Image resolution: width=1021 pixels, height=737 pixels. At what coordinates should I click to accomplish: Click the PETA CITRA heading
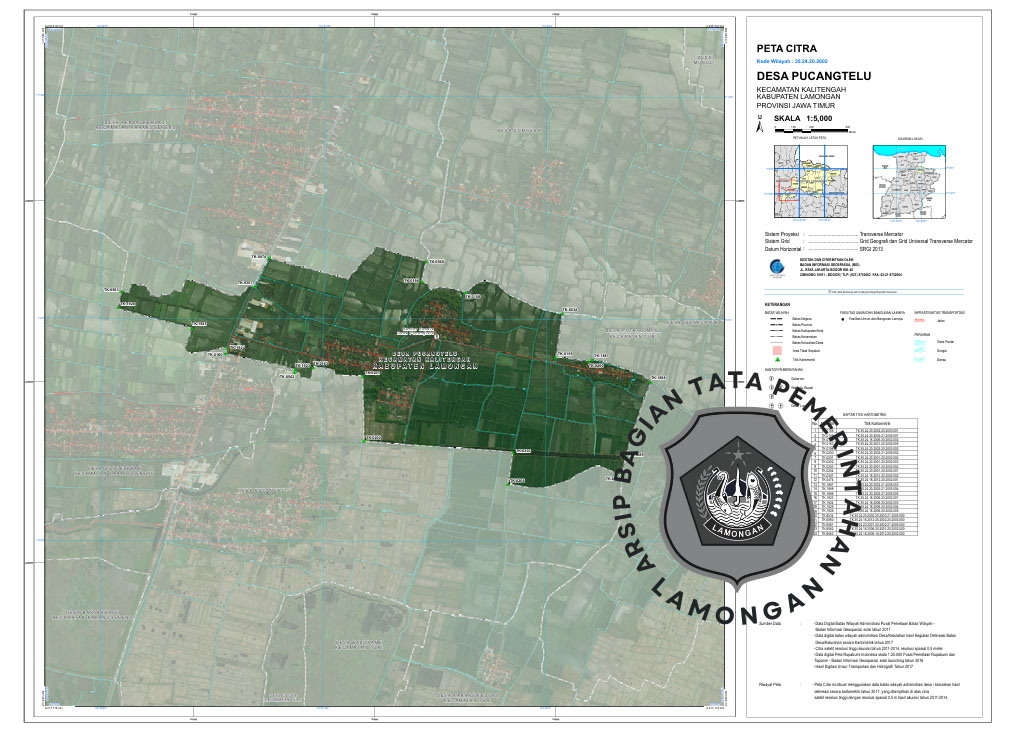pyautogui.click(x=787, y=48)
